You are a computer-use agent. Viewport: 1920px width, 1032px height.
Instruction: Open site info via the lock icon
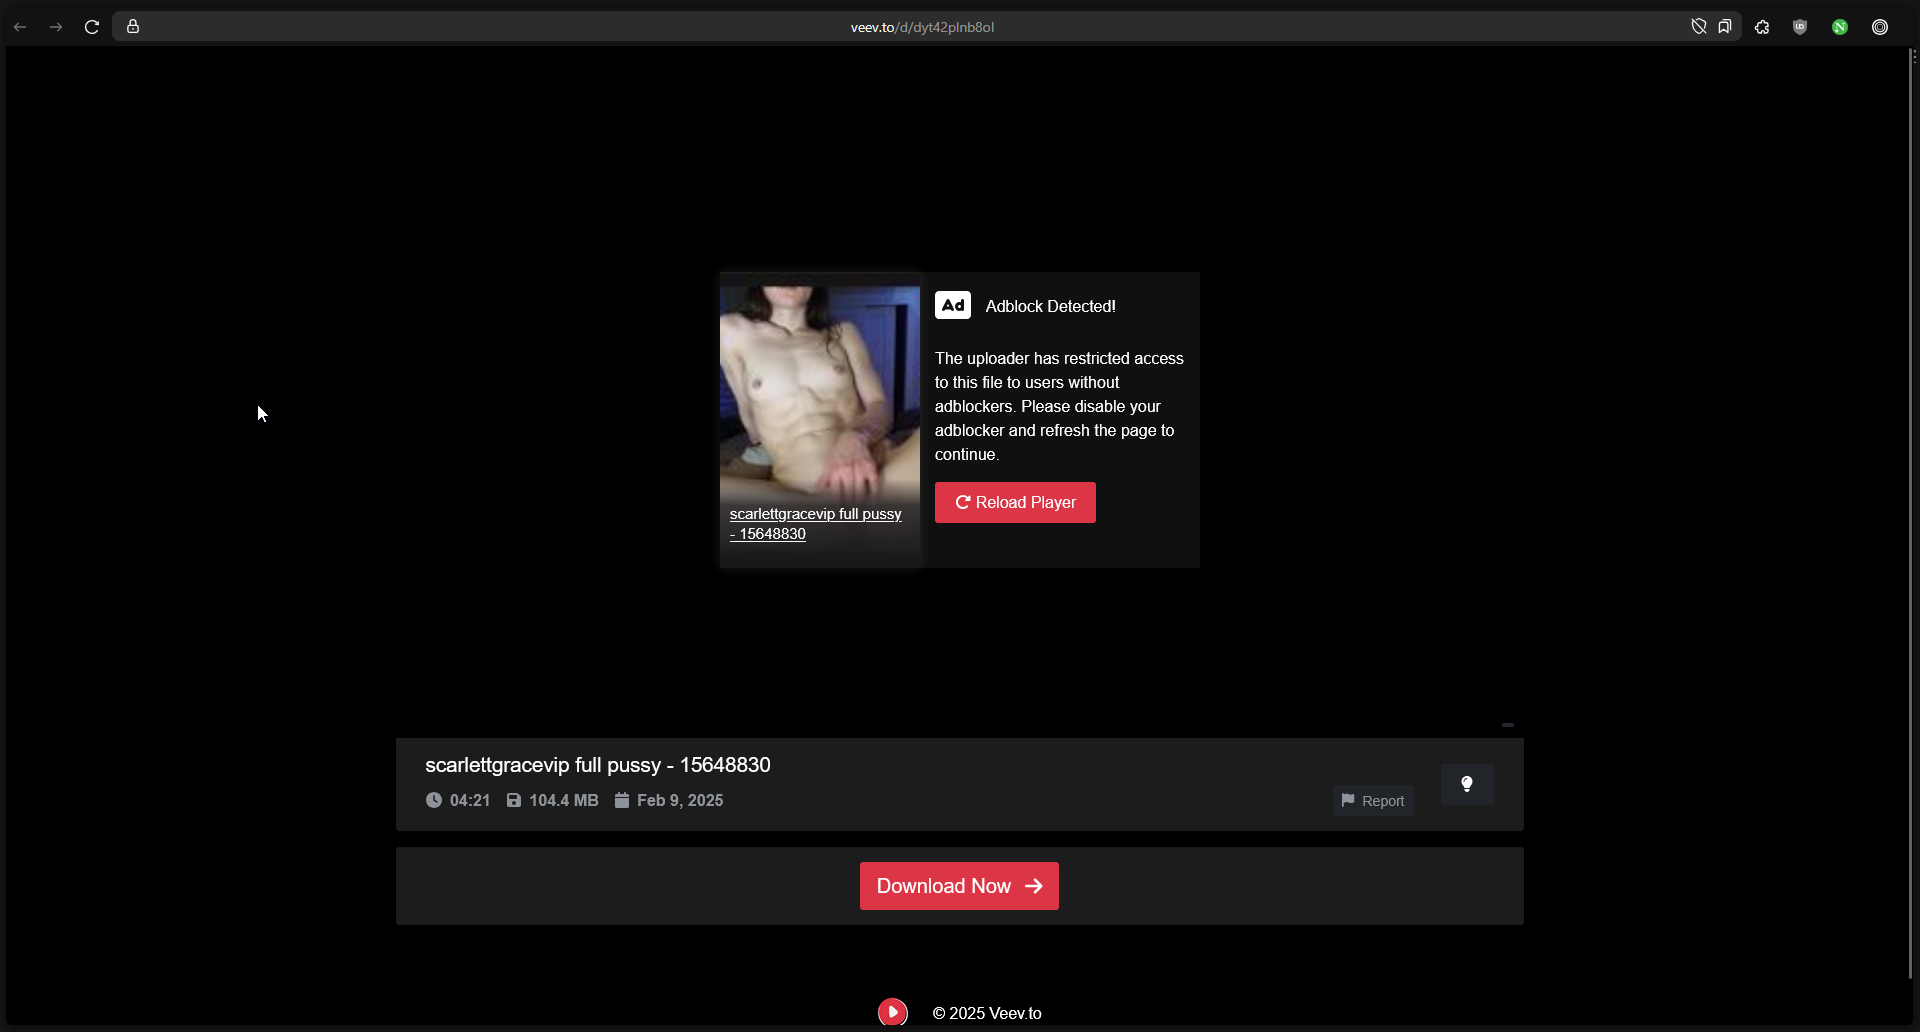click(133, 27)
